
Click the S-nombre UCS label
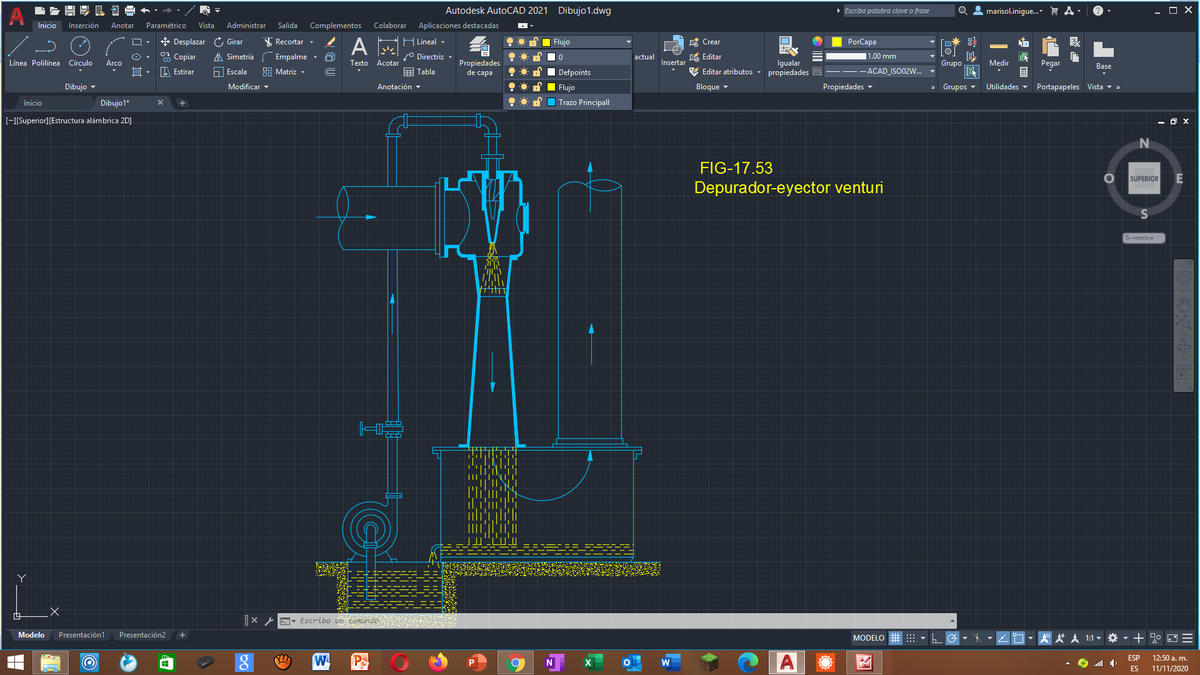tap(1143, 238)
